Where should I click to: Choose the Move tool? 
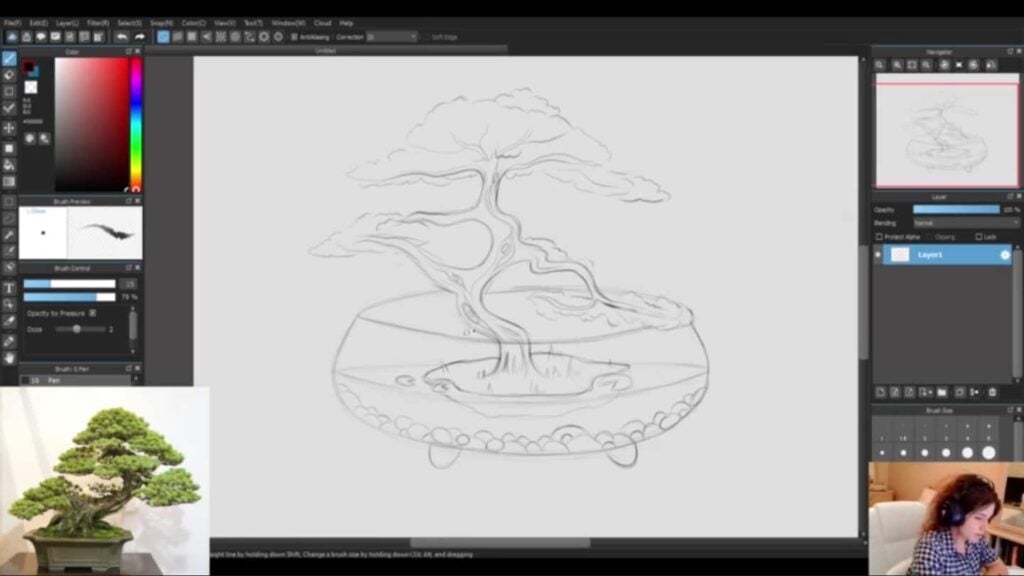tap(9, 128)
